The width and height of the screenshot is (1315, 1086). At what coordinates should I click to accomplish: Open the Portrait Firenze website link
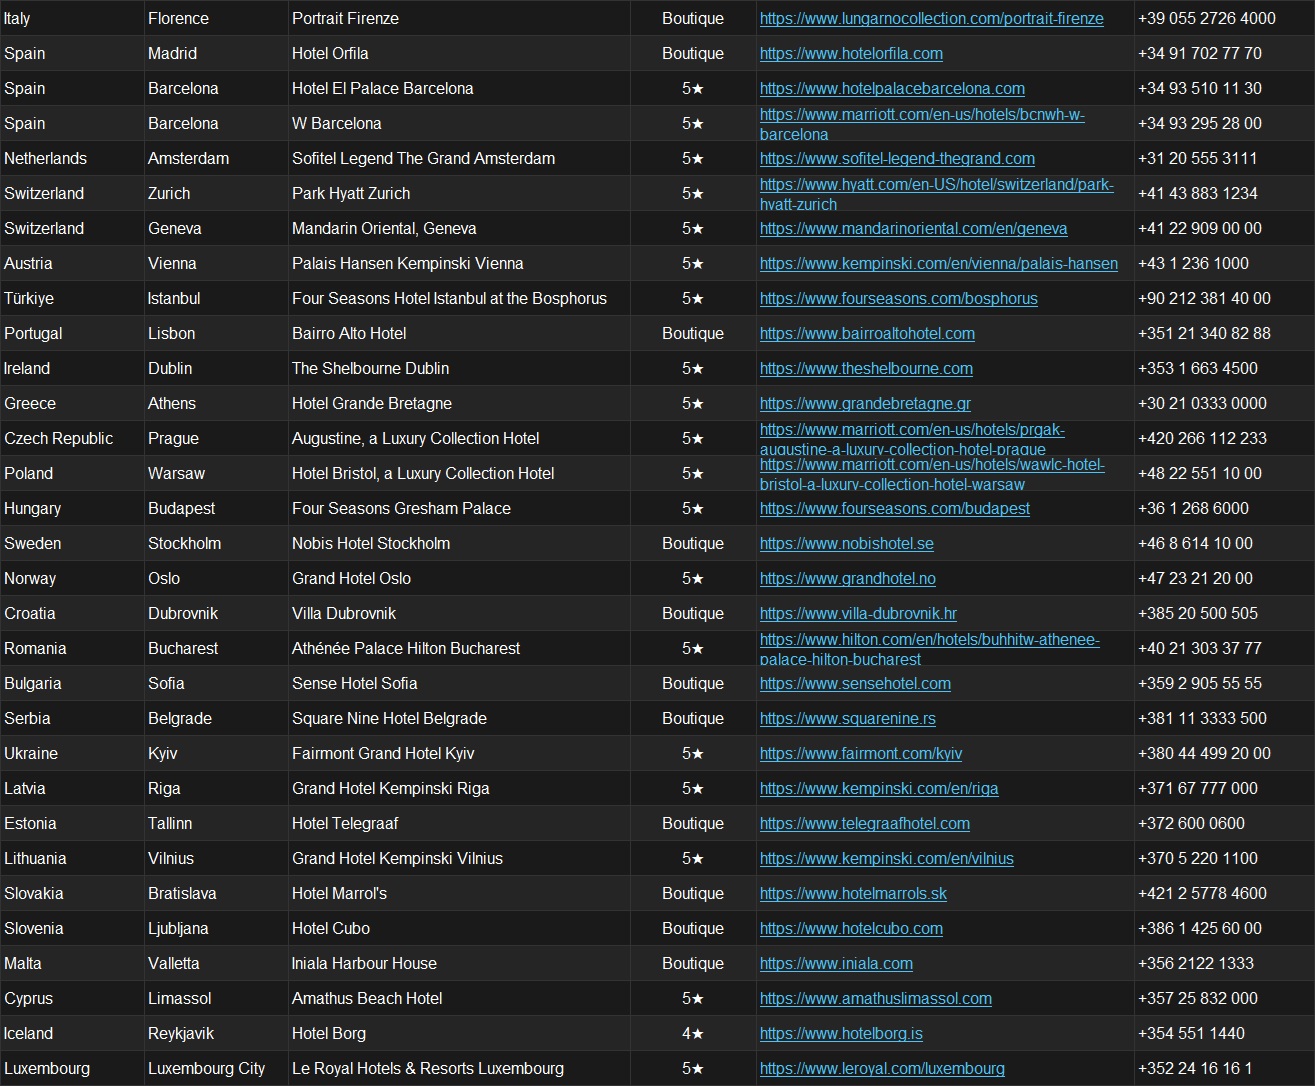point(931,18)
